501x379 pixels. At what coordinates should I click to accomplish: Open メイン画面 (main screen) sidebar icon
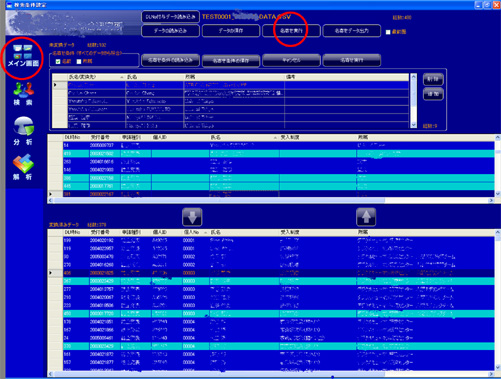coord(23,55)
